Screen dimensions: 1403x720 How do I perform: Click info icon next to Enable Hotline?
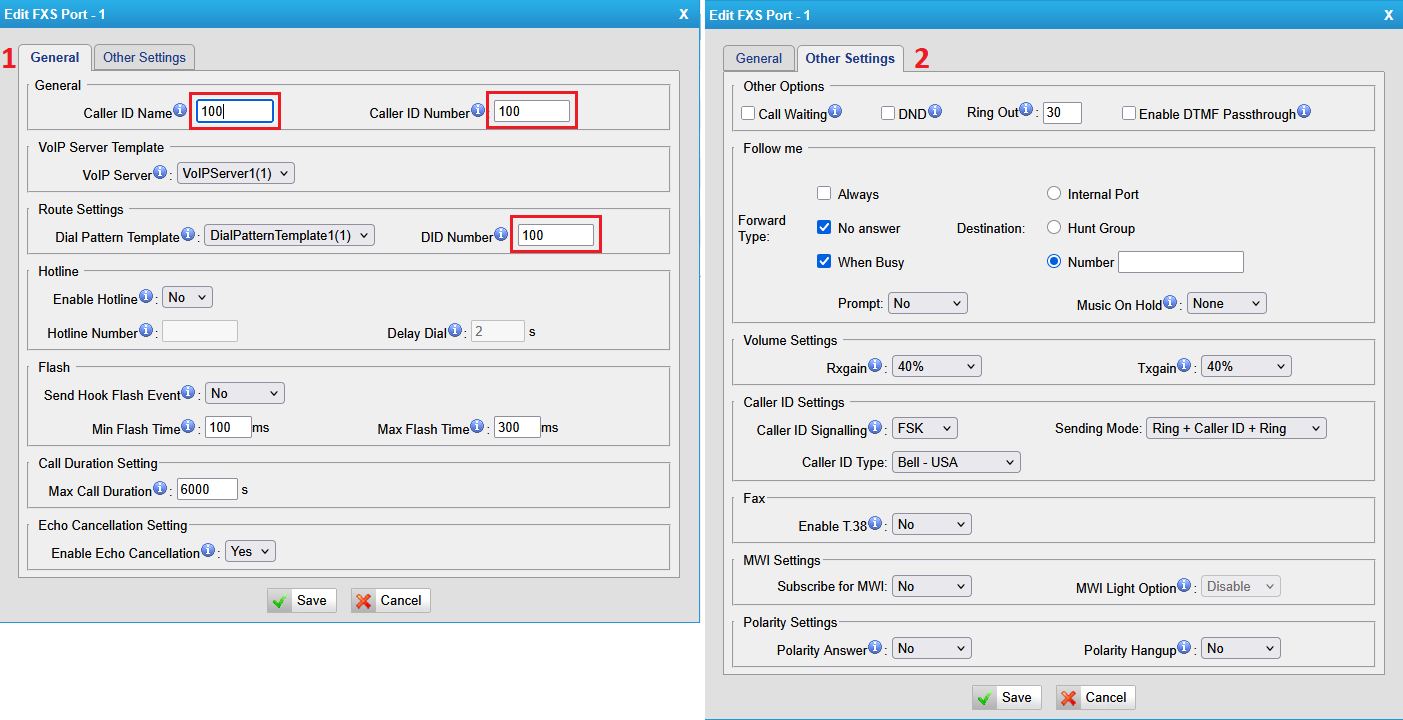point(146,297)
